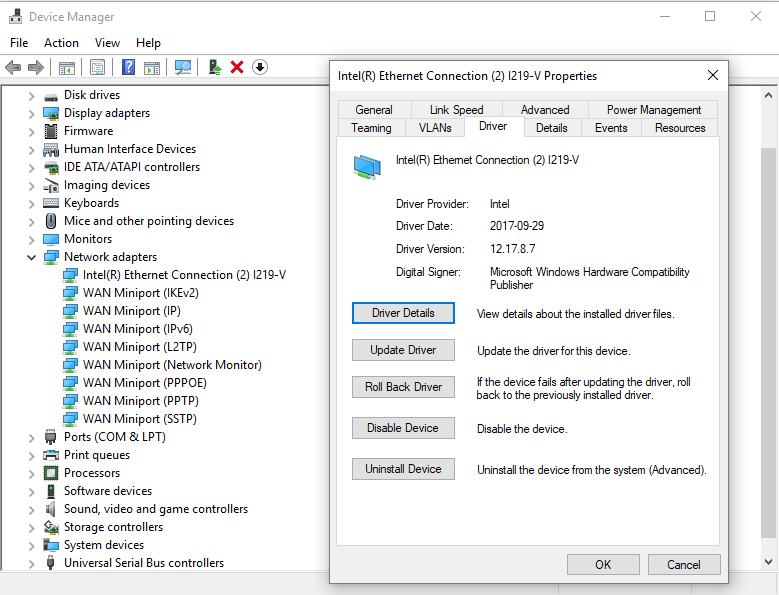Click the Imaging devices camera icon
The width and height of the screenshot is (779, 595).
click(x=51, y=185)
